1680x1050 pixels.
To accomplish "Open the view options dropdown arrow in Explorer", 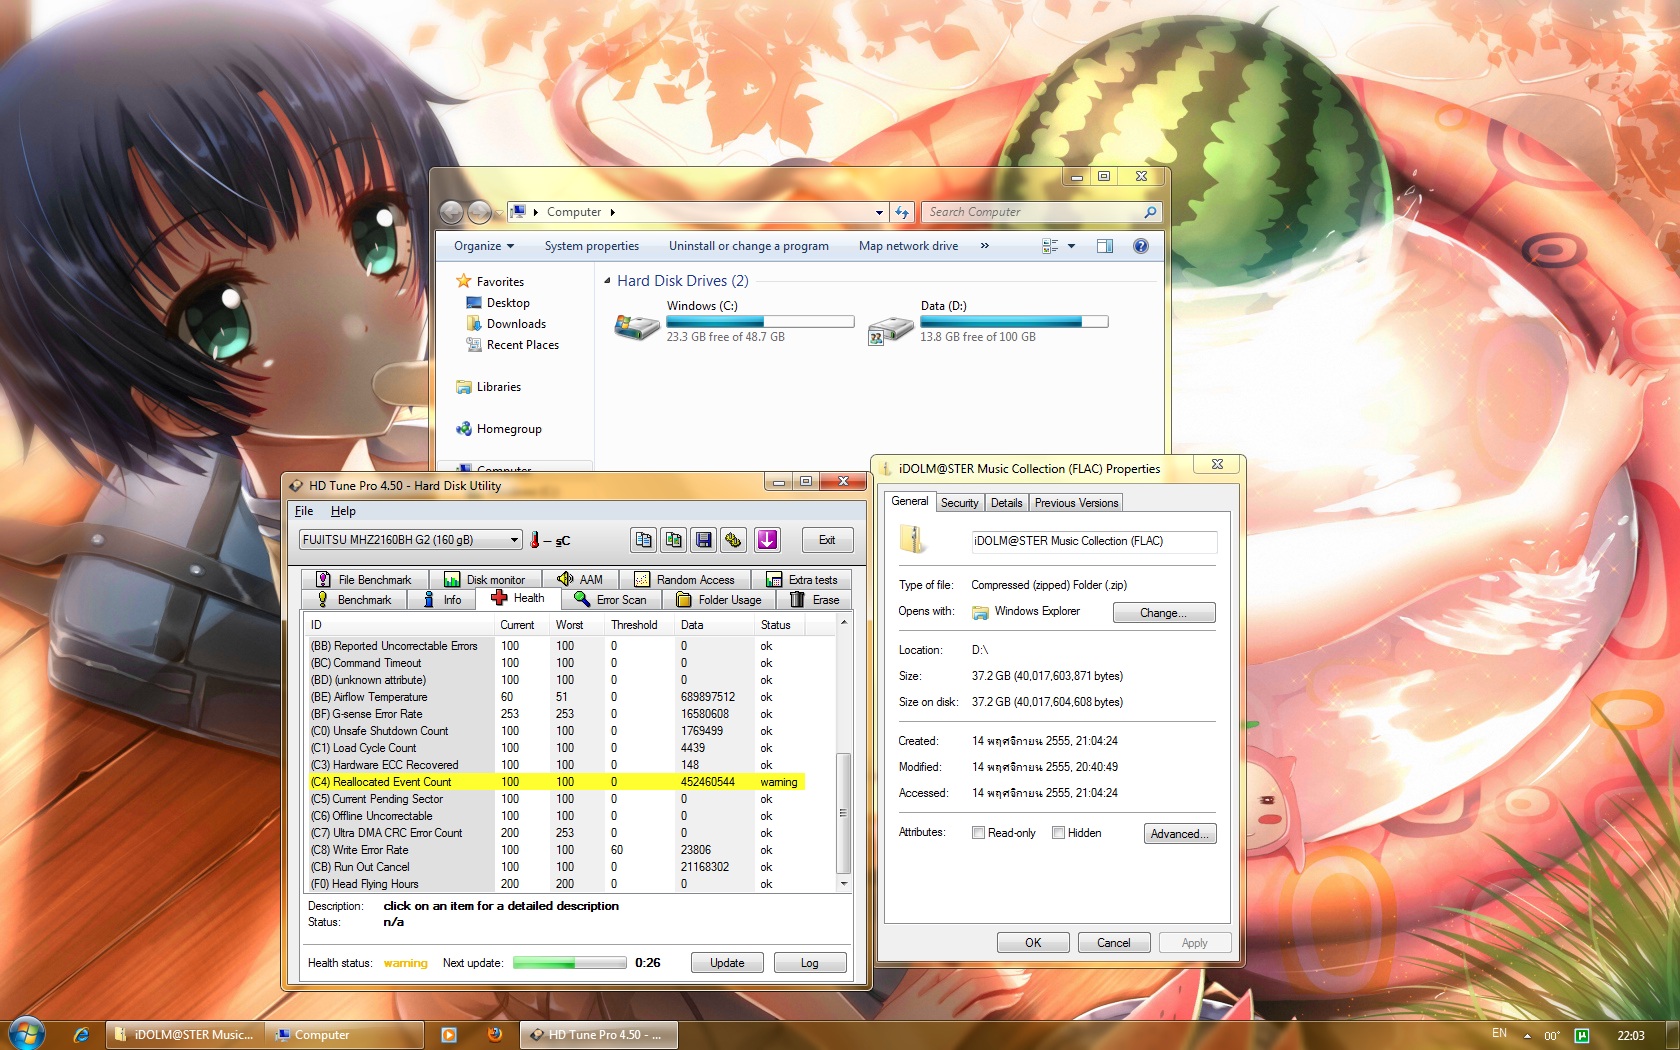I will click(1071, 246).
